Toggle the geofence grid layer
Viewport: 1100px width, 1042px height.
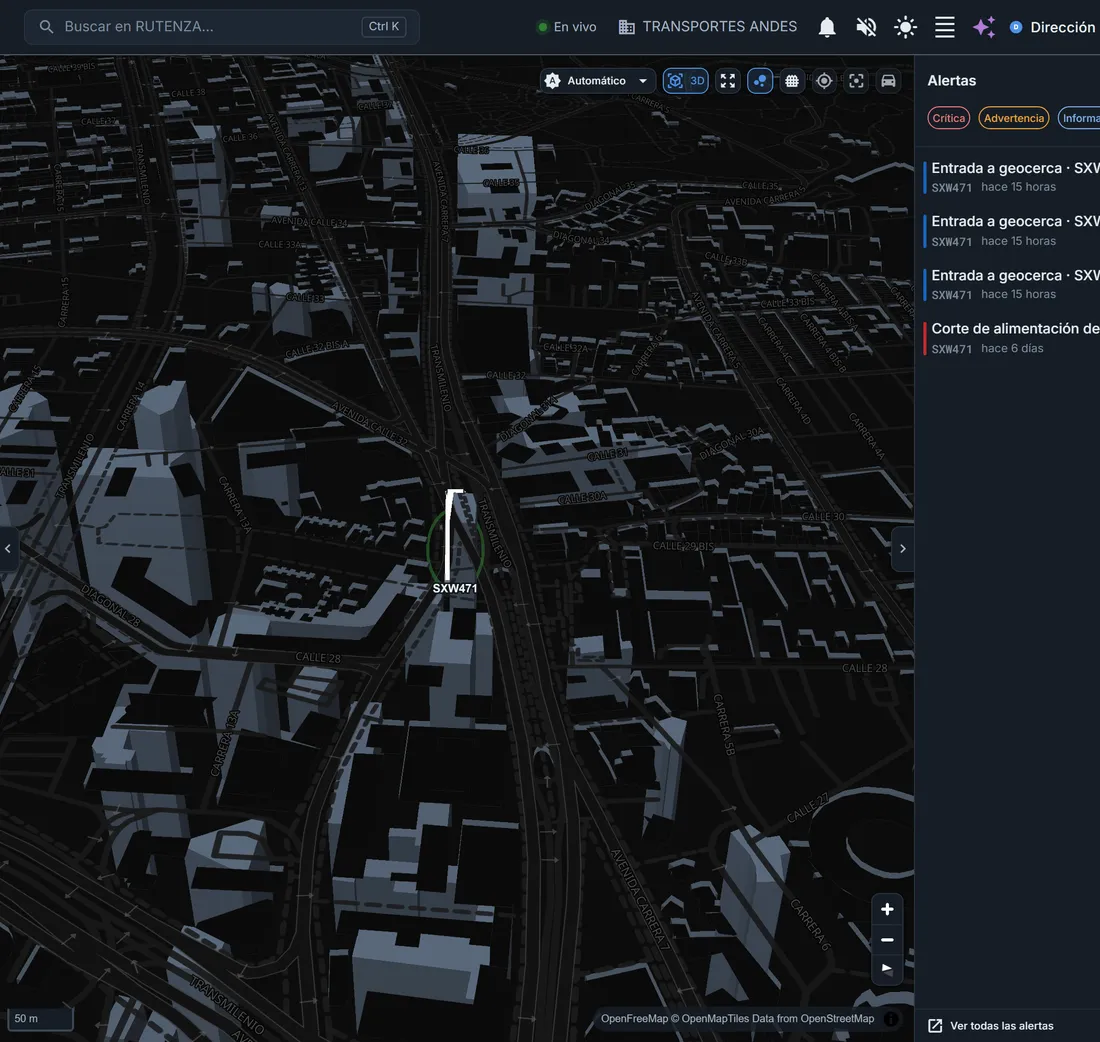click(792, 81)
